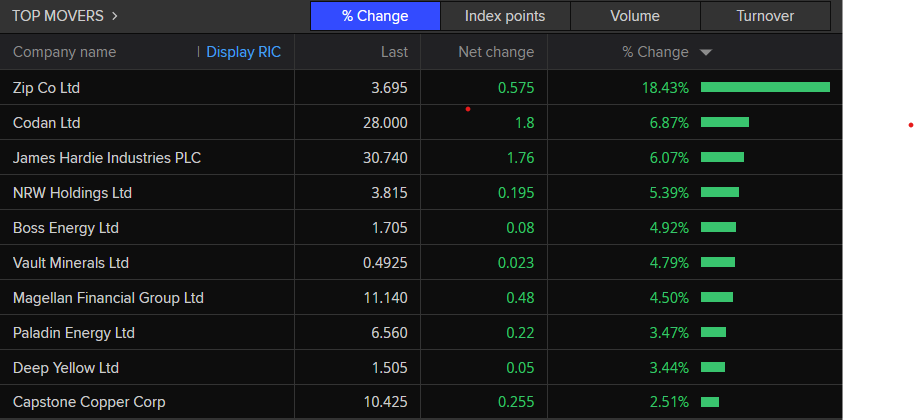Click the sort arrow beside % Change
Screen dimensions: 914x420
[x=706, y=52]
